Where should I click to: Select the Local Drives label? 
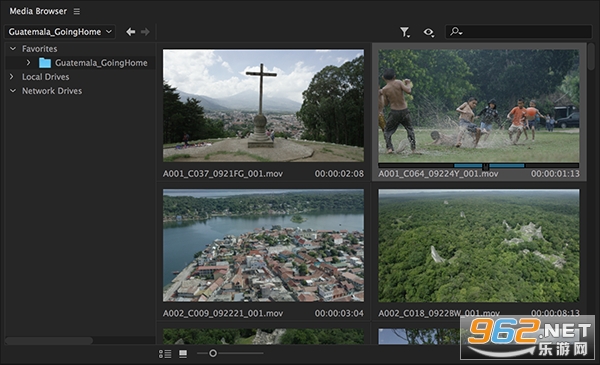pyautogui.click(x=46, y=77)
